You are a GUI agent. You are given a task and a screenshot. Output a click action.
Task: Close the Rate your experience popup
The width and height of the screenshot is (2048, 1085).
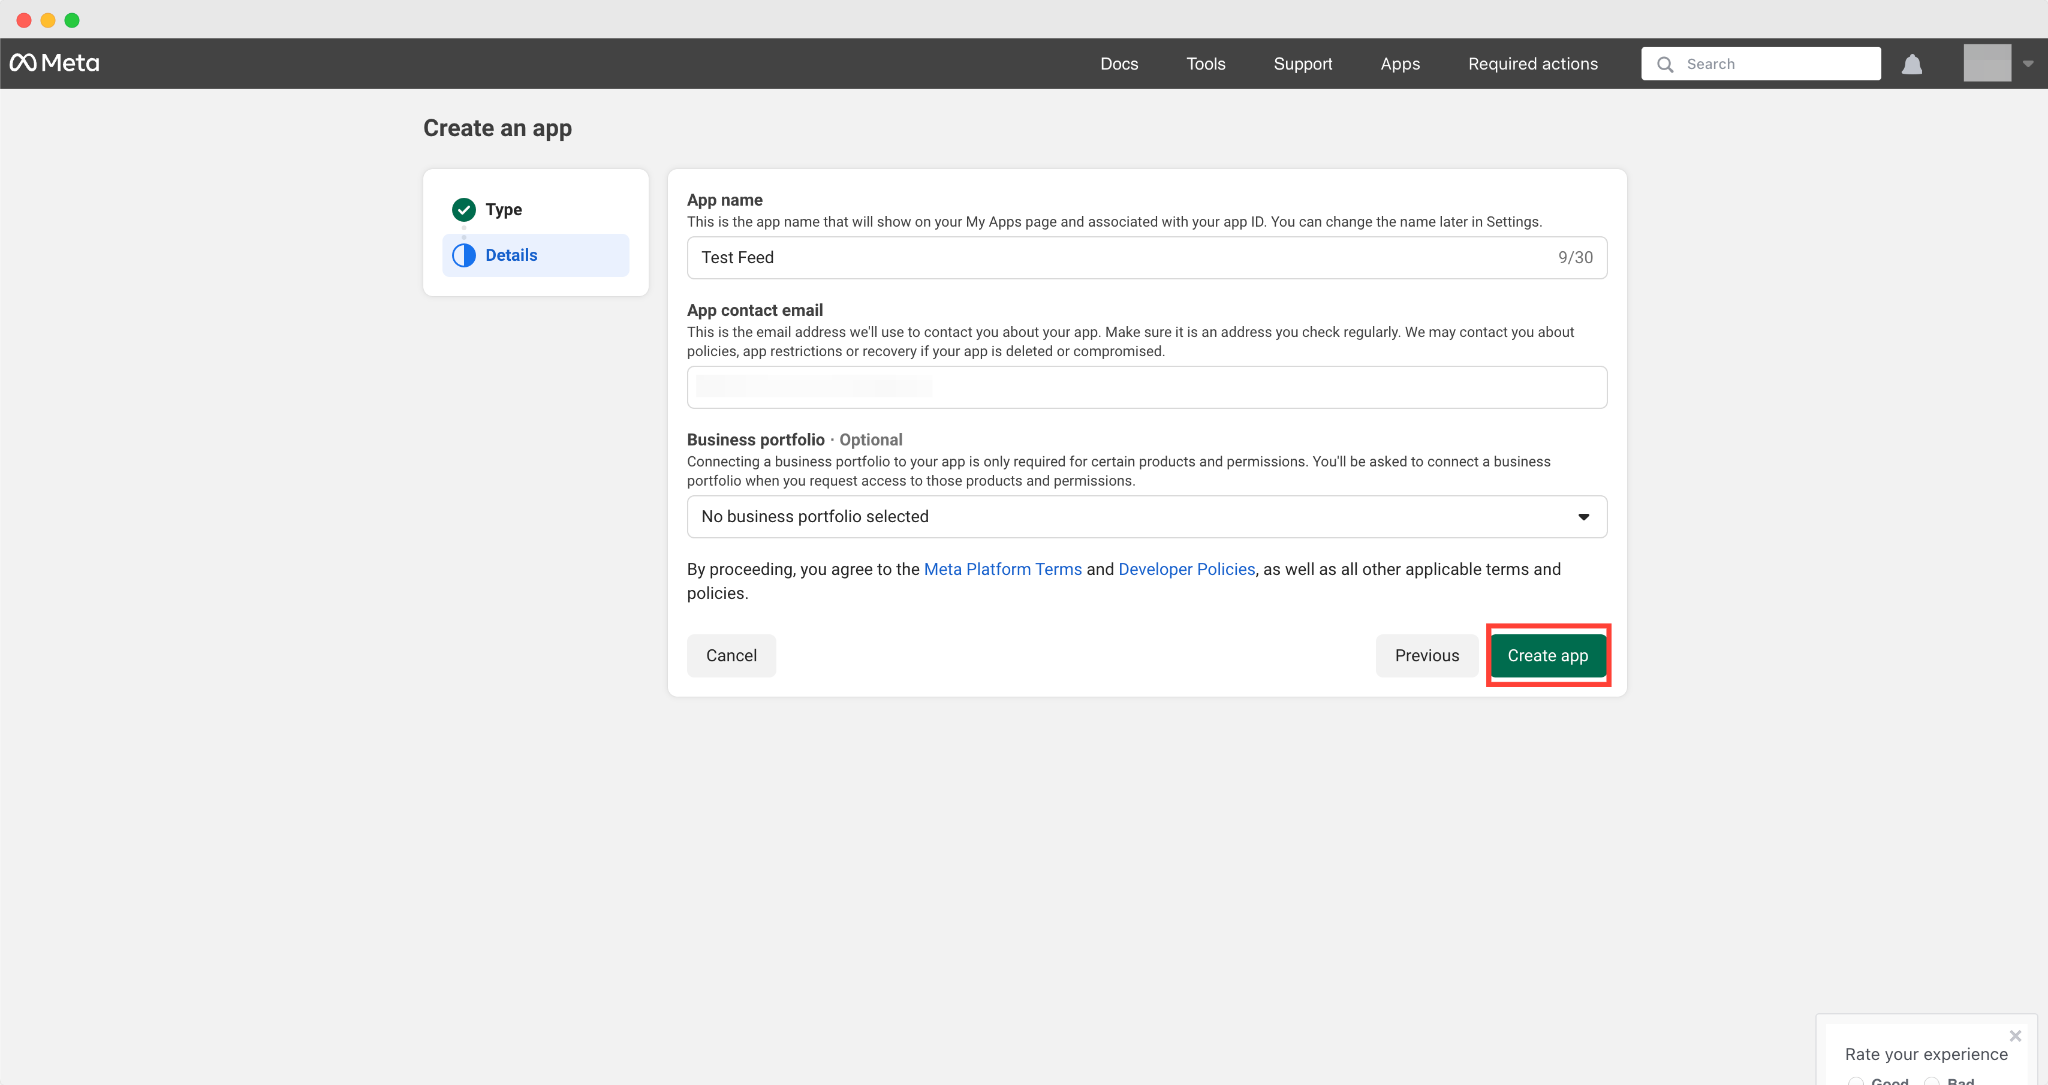[x=2015, y=1036]
